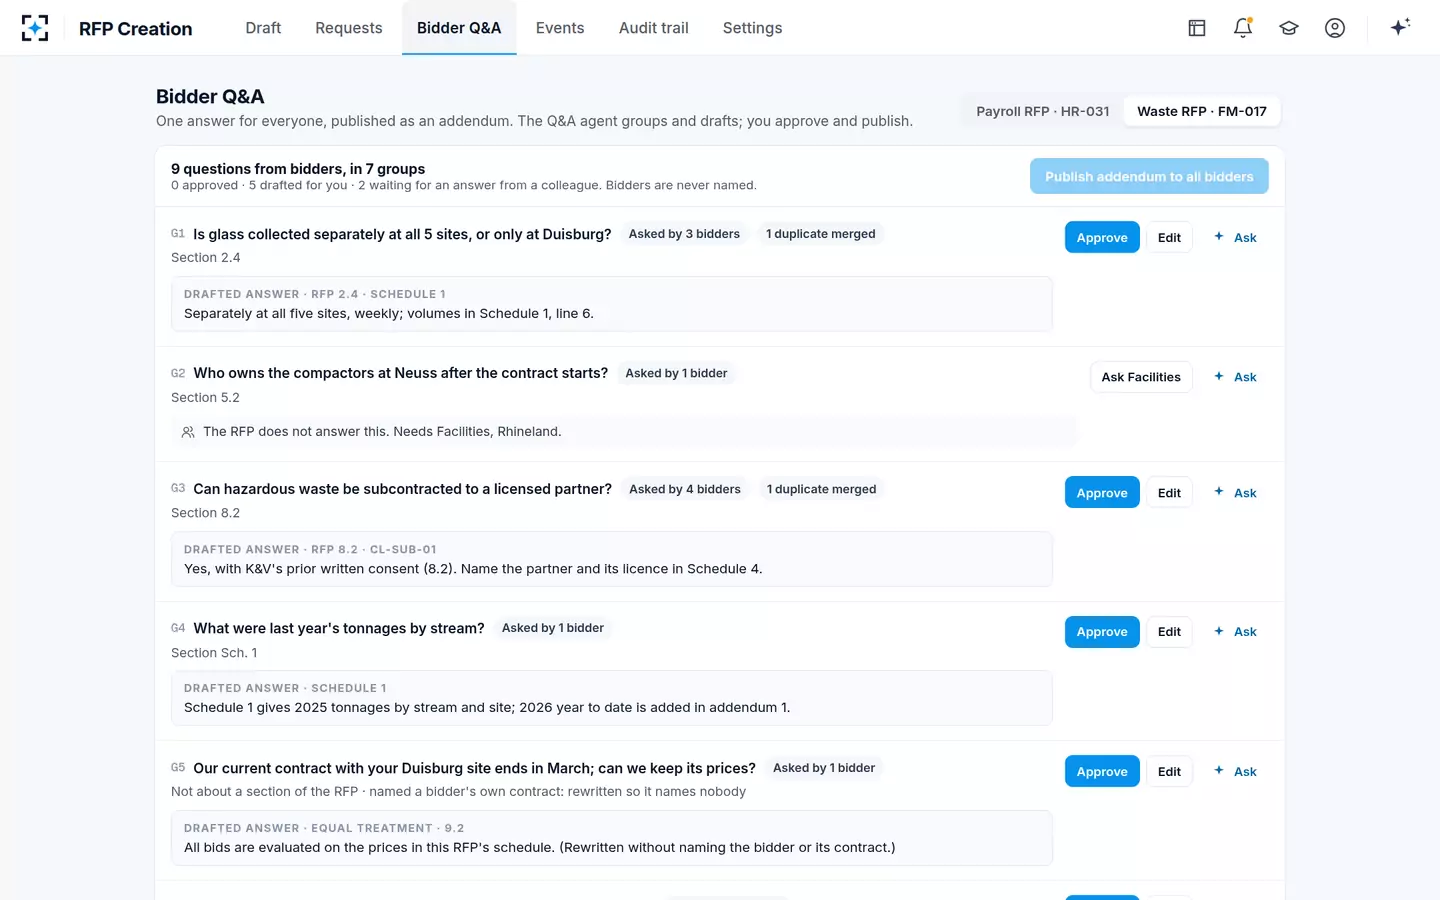Open the Settings tab
The height and width of the screenshot is (900, 1440).
(753, 28)
